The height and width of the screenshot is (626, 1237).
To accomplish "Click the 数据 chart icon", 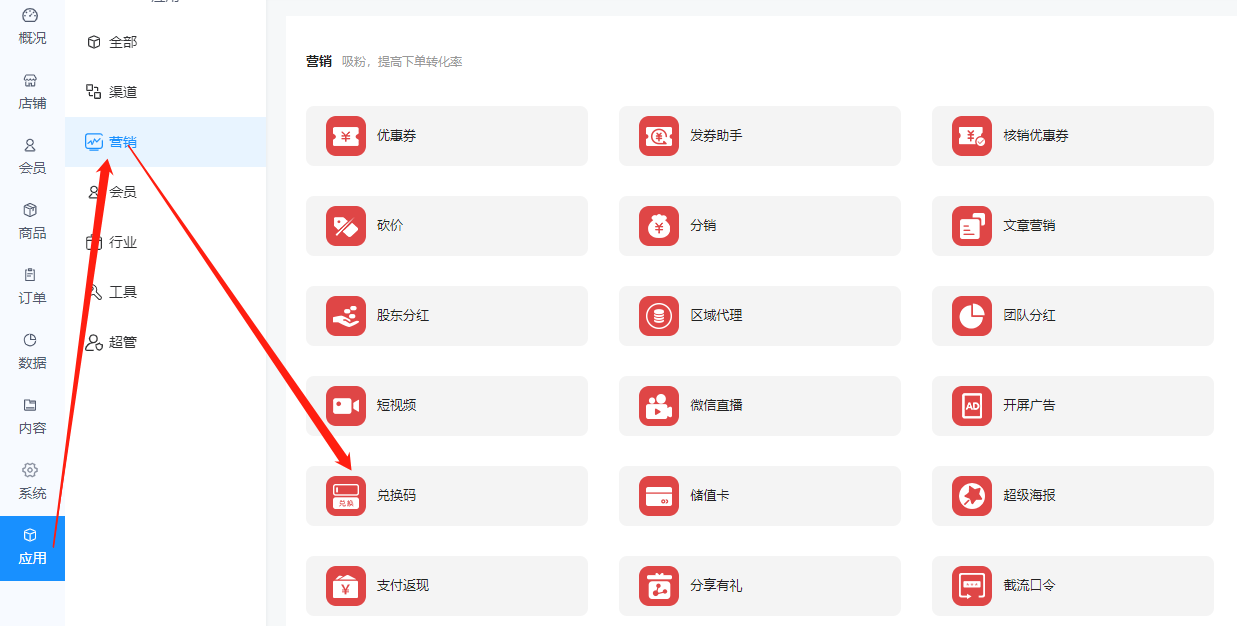I will tap(30, 340).
